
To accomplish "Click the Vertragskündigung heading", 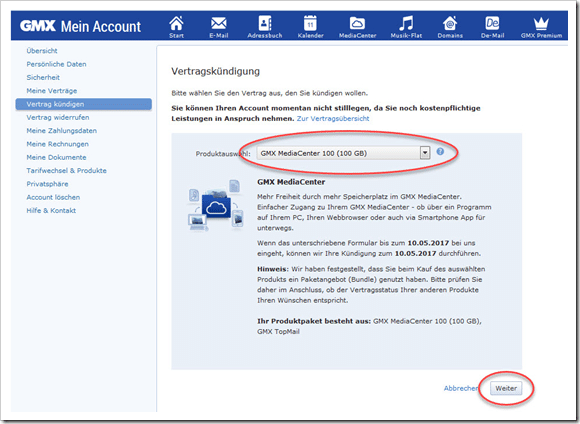I will 216,71.
